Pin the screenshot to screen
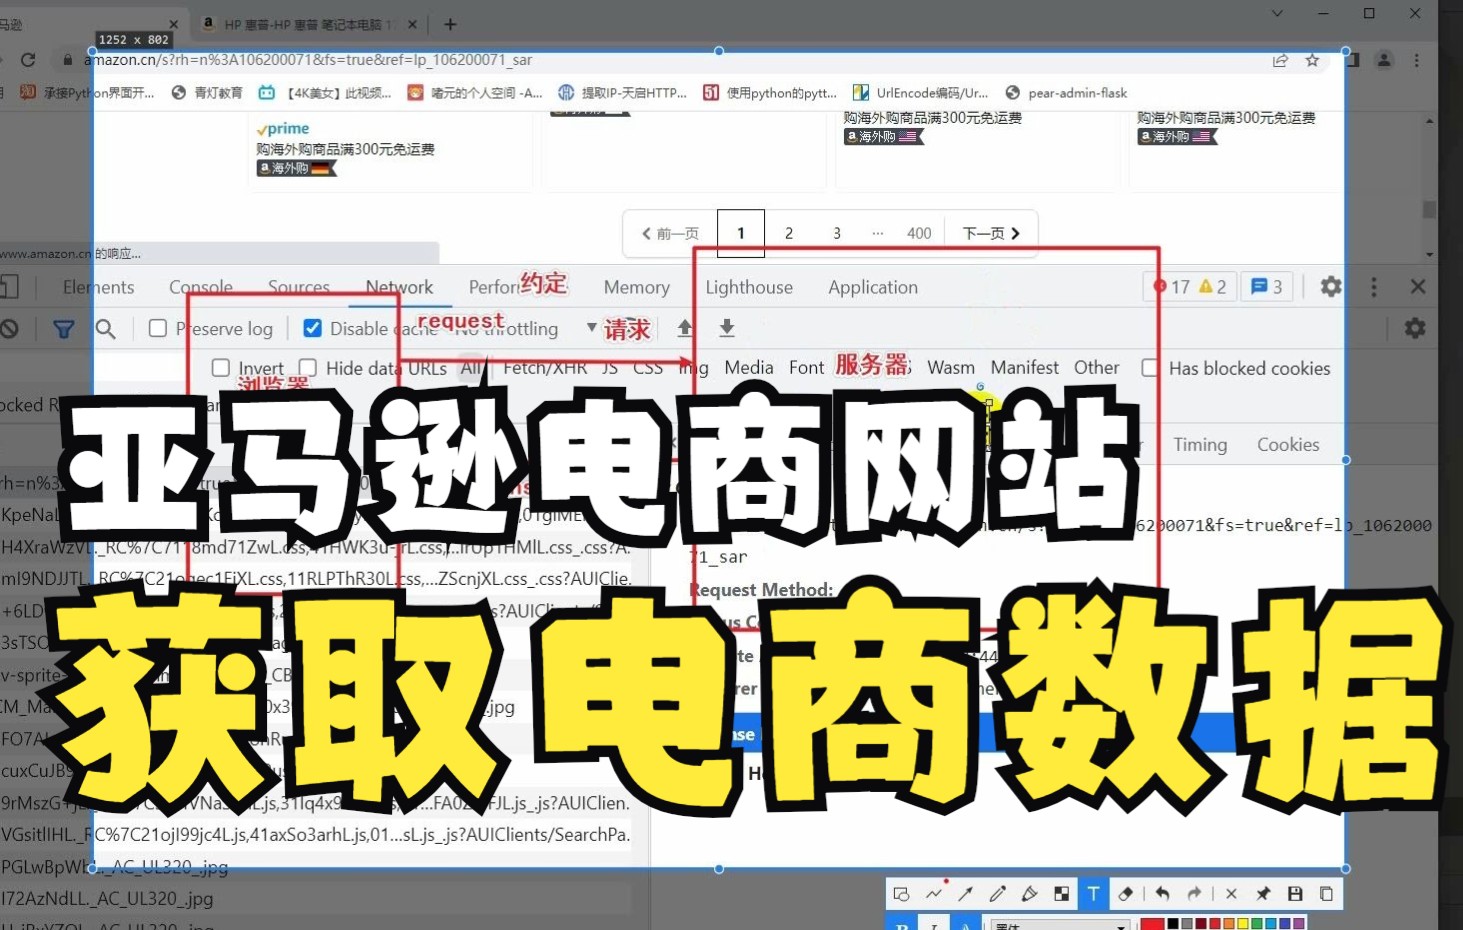This screenshot has width=1463, height=930. tap(1263, 894)
